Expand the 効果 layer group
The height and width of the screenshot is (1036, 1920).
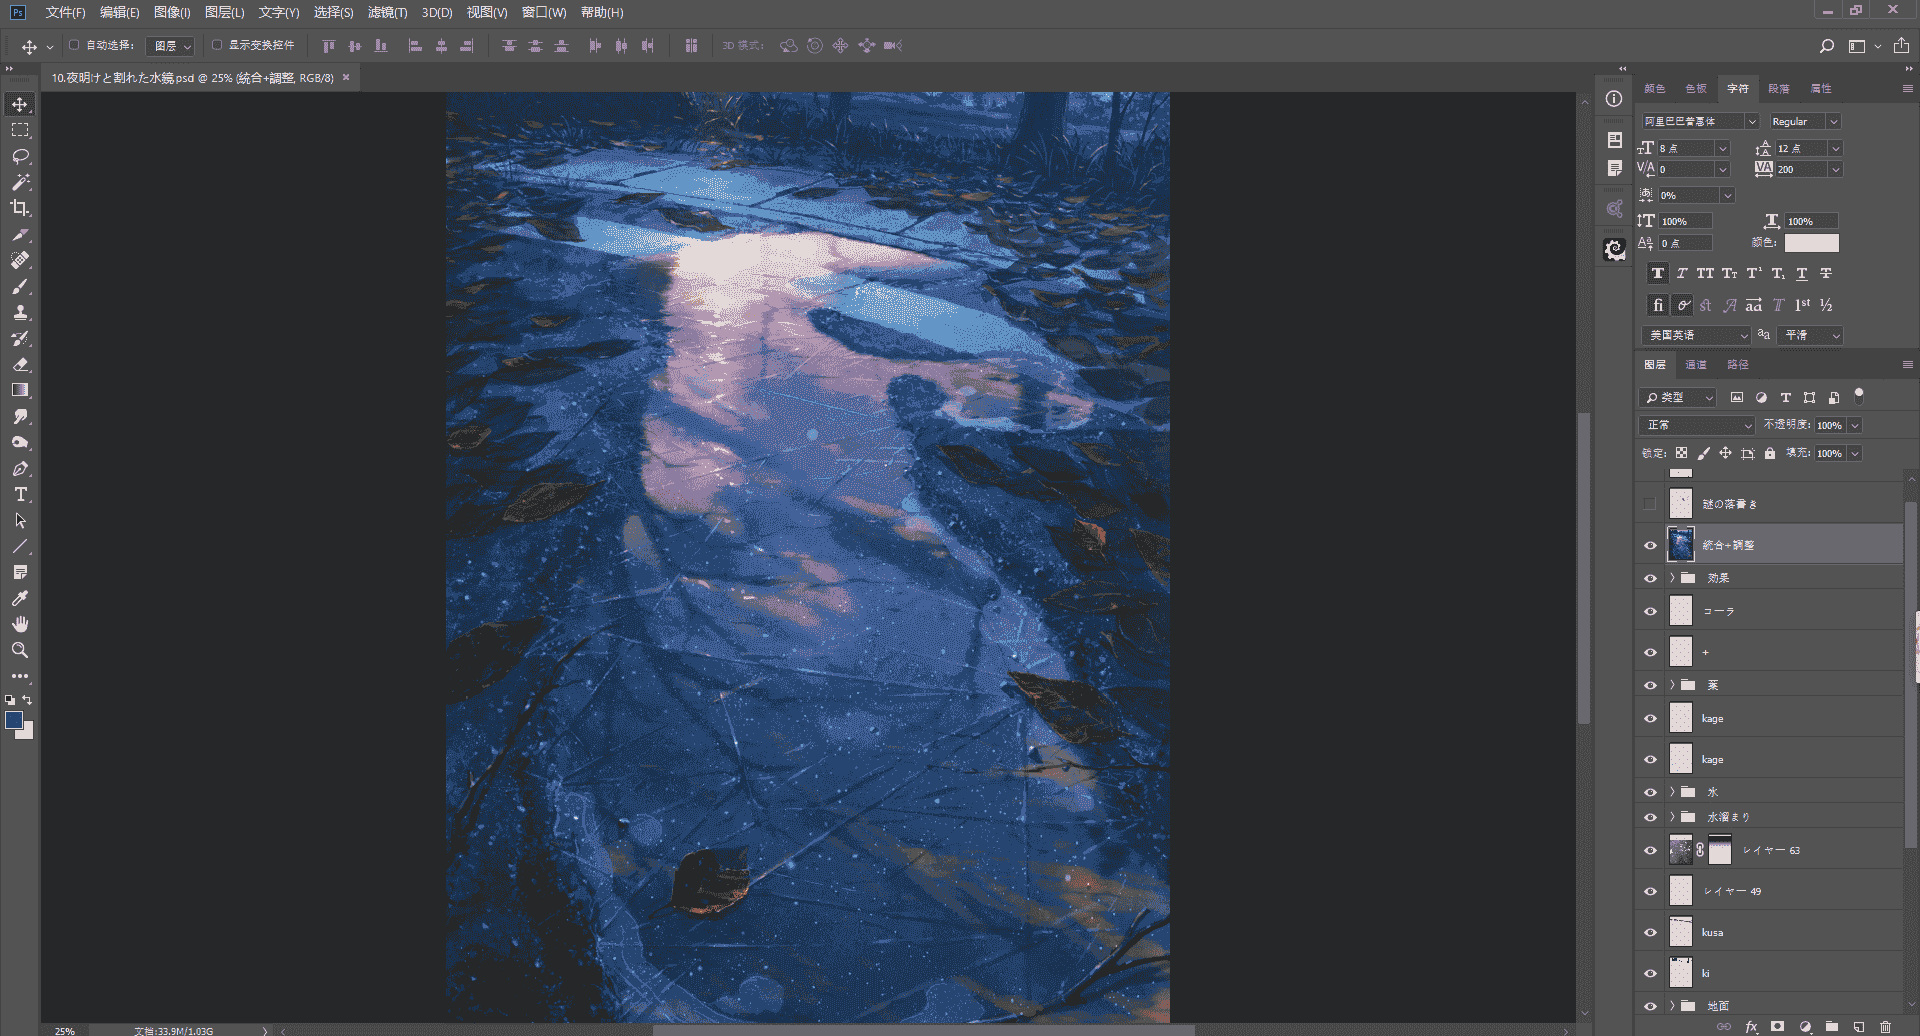click(1672, 578)
